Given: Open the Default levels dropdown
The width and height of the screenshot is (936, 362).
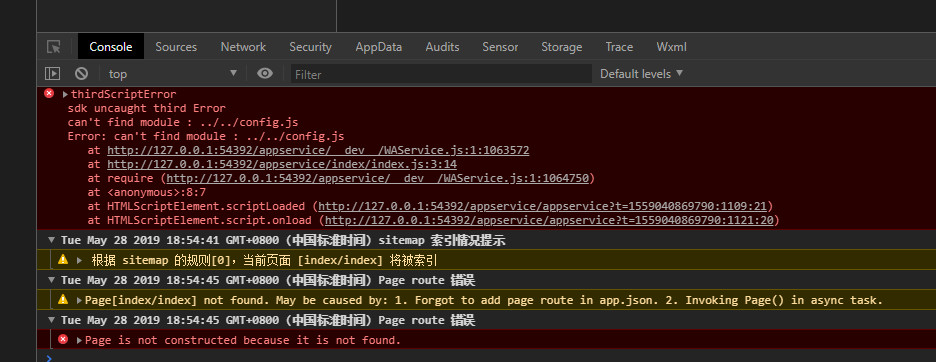Looking at the screenshot, I should [x=641, y=73].
